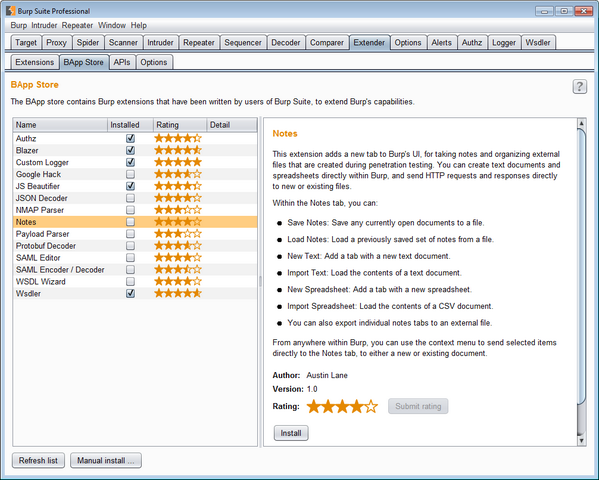Open the Wsdler top-level tab
The height and width of the screenshot is (480, 599).
[537, 42]
